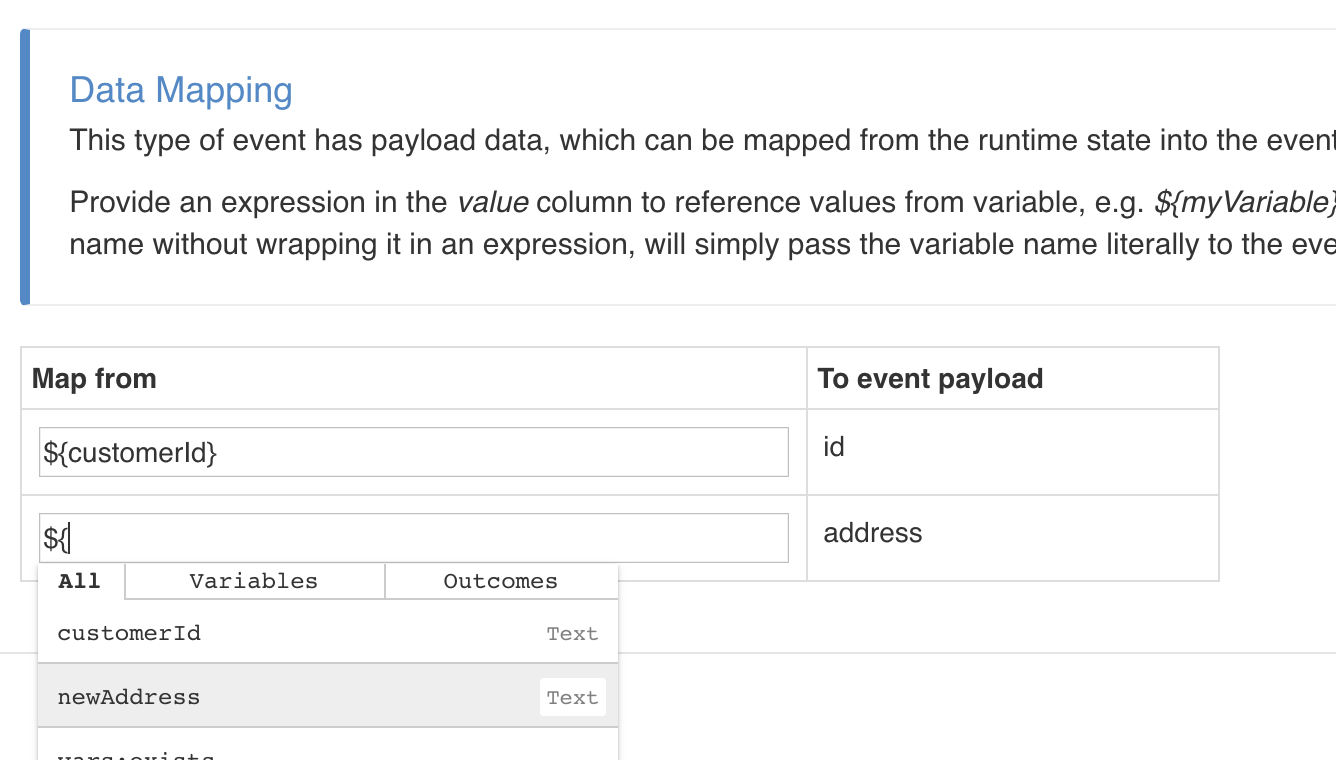
Task: Pick customerId from the suggestion list
Action: pos(129,633)
